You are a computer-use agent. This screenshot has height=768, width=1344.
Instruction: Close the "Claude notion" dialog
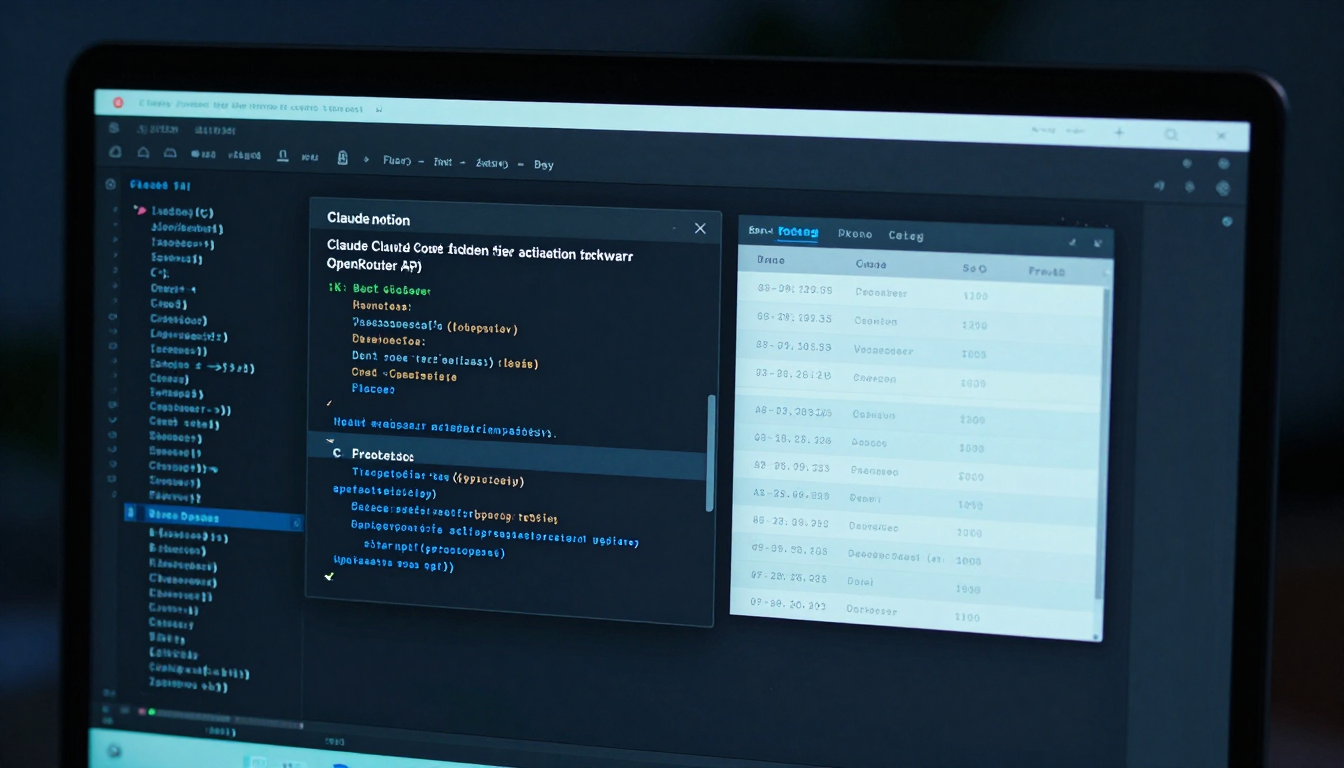coord(700,229)
